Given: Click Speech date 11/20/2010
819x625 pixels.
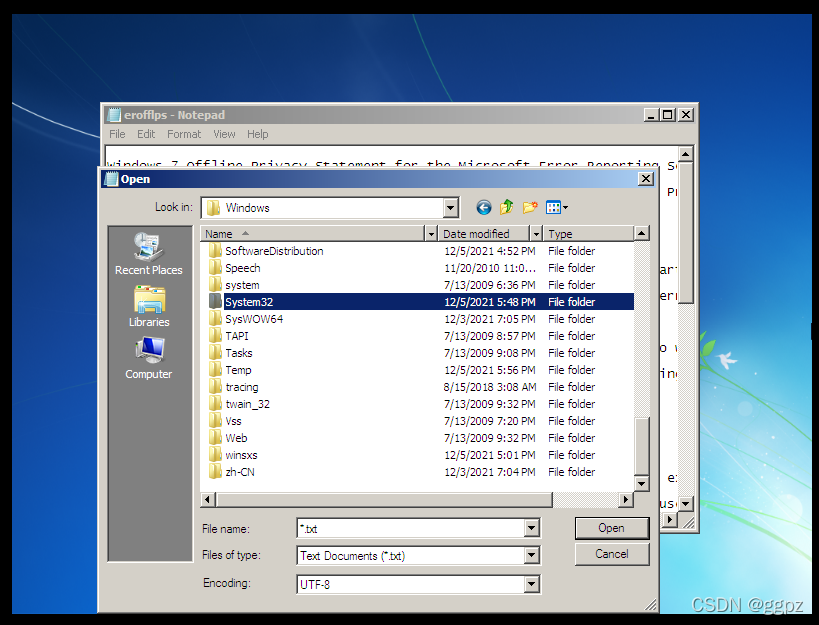Looking at the screenshot, I should coord(490,268).
